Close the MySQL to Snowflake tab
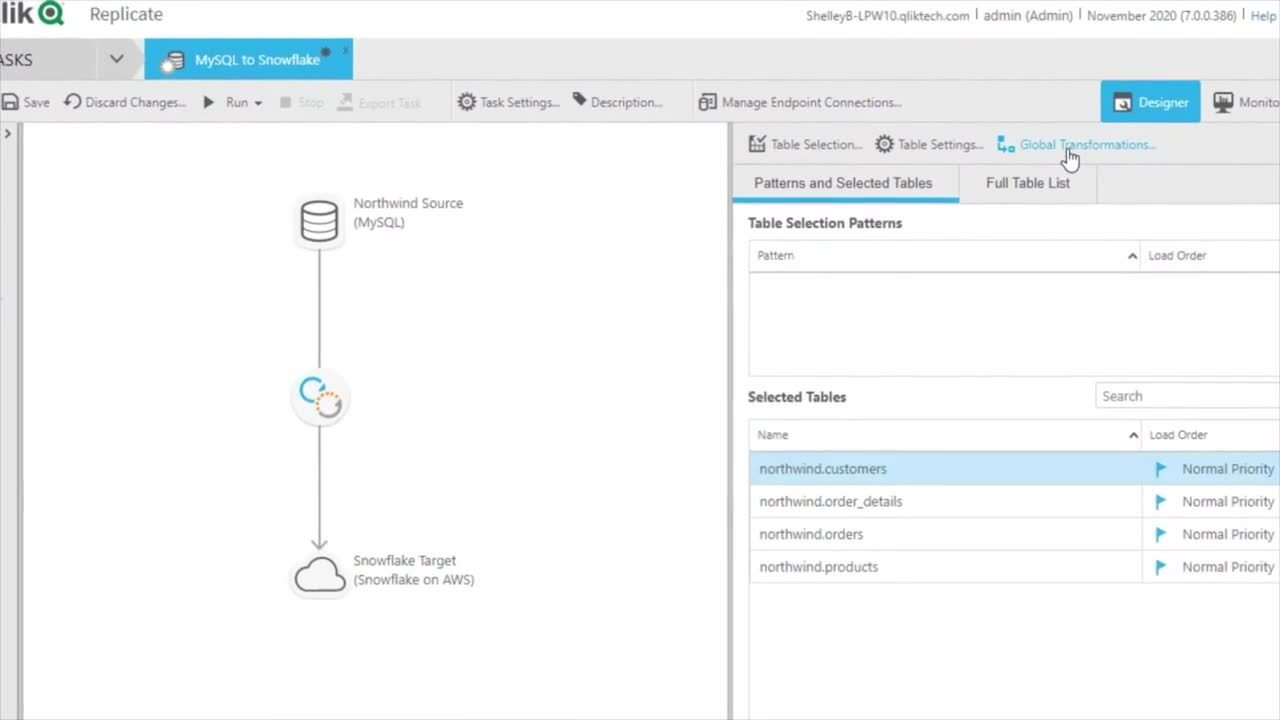 pos(346,49)
